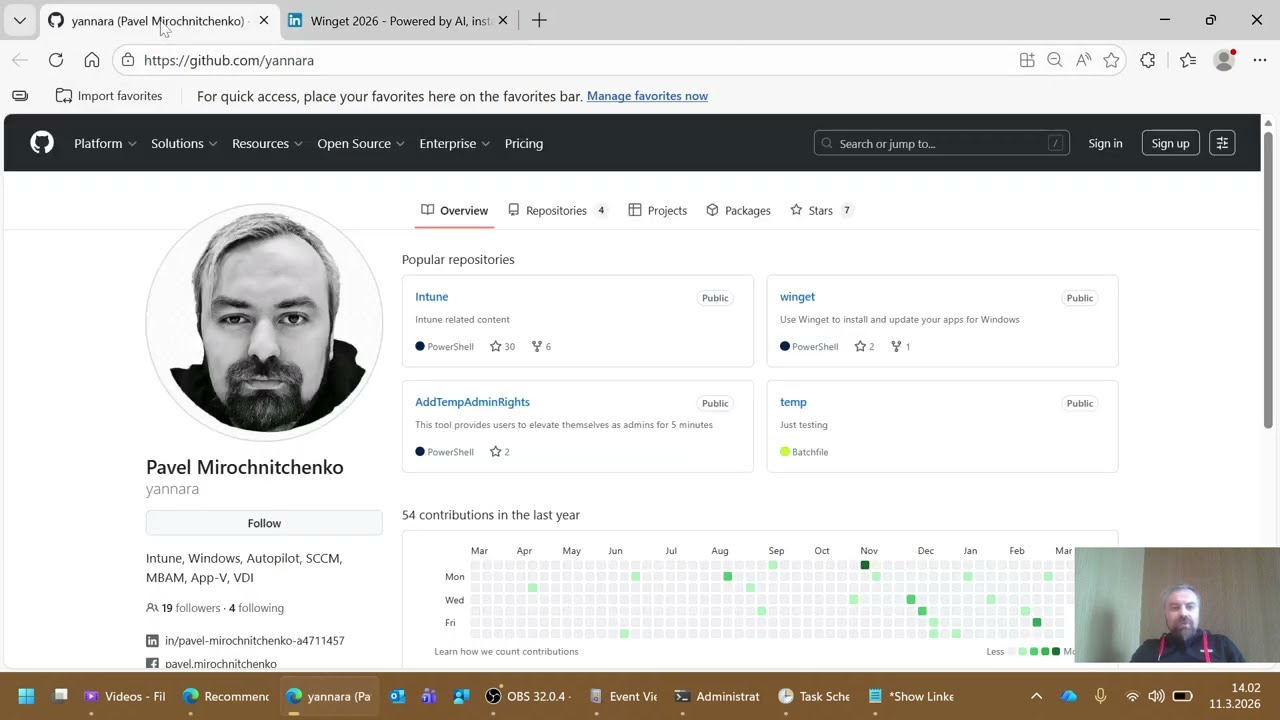Open the GitHub home logo
1280x720 pixels.
tap(42, 143)
